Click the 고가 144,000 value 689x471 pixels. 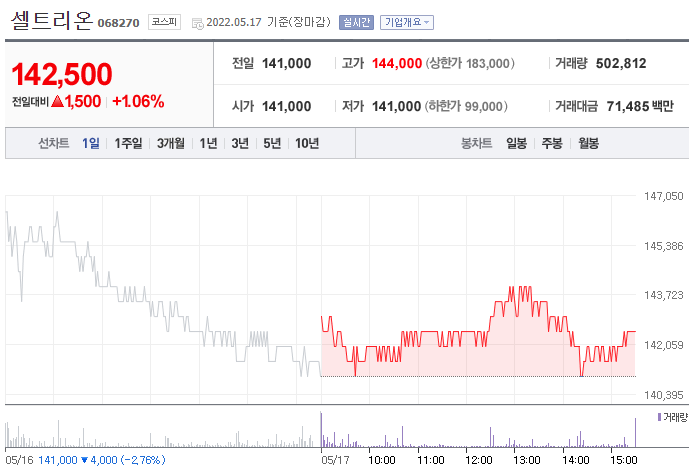point(397,64)
